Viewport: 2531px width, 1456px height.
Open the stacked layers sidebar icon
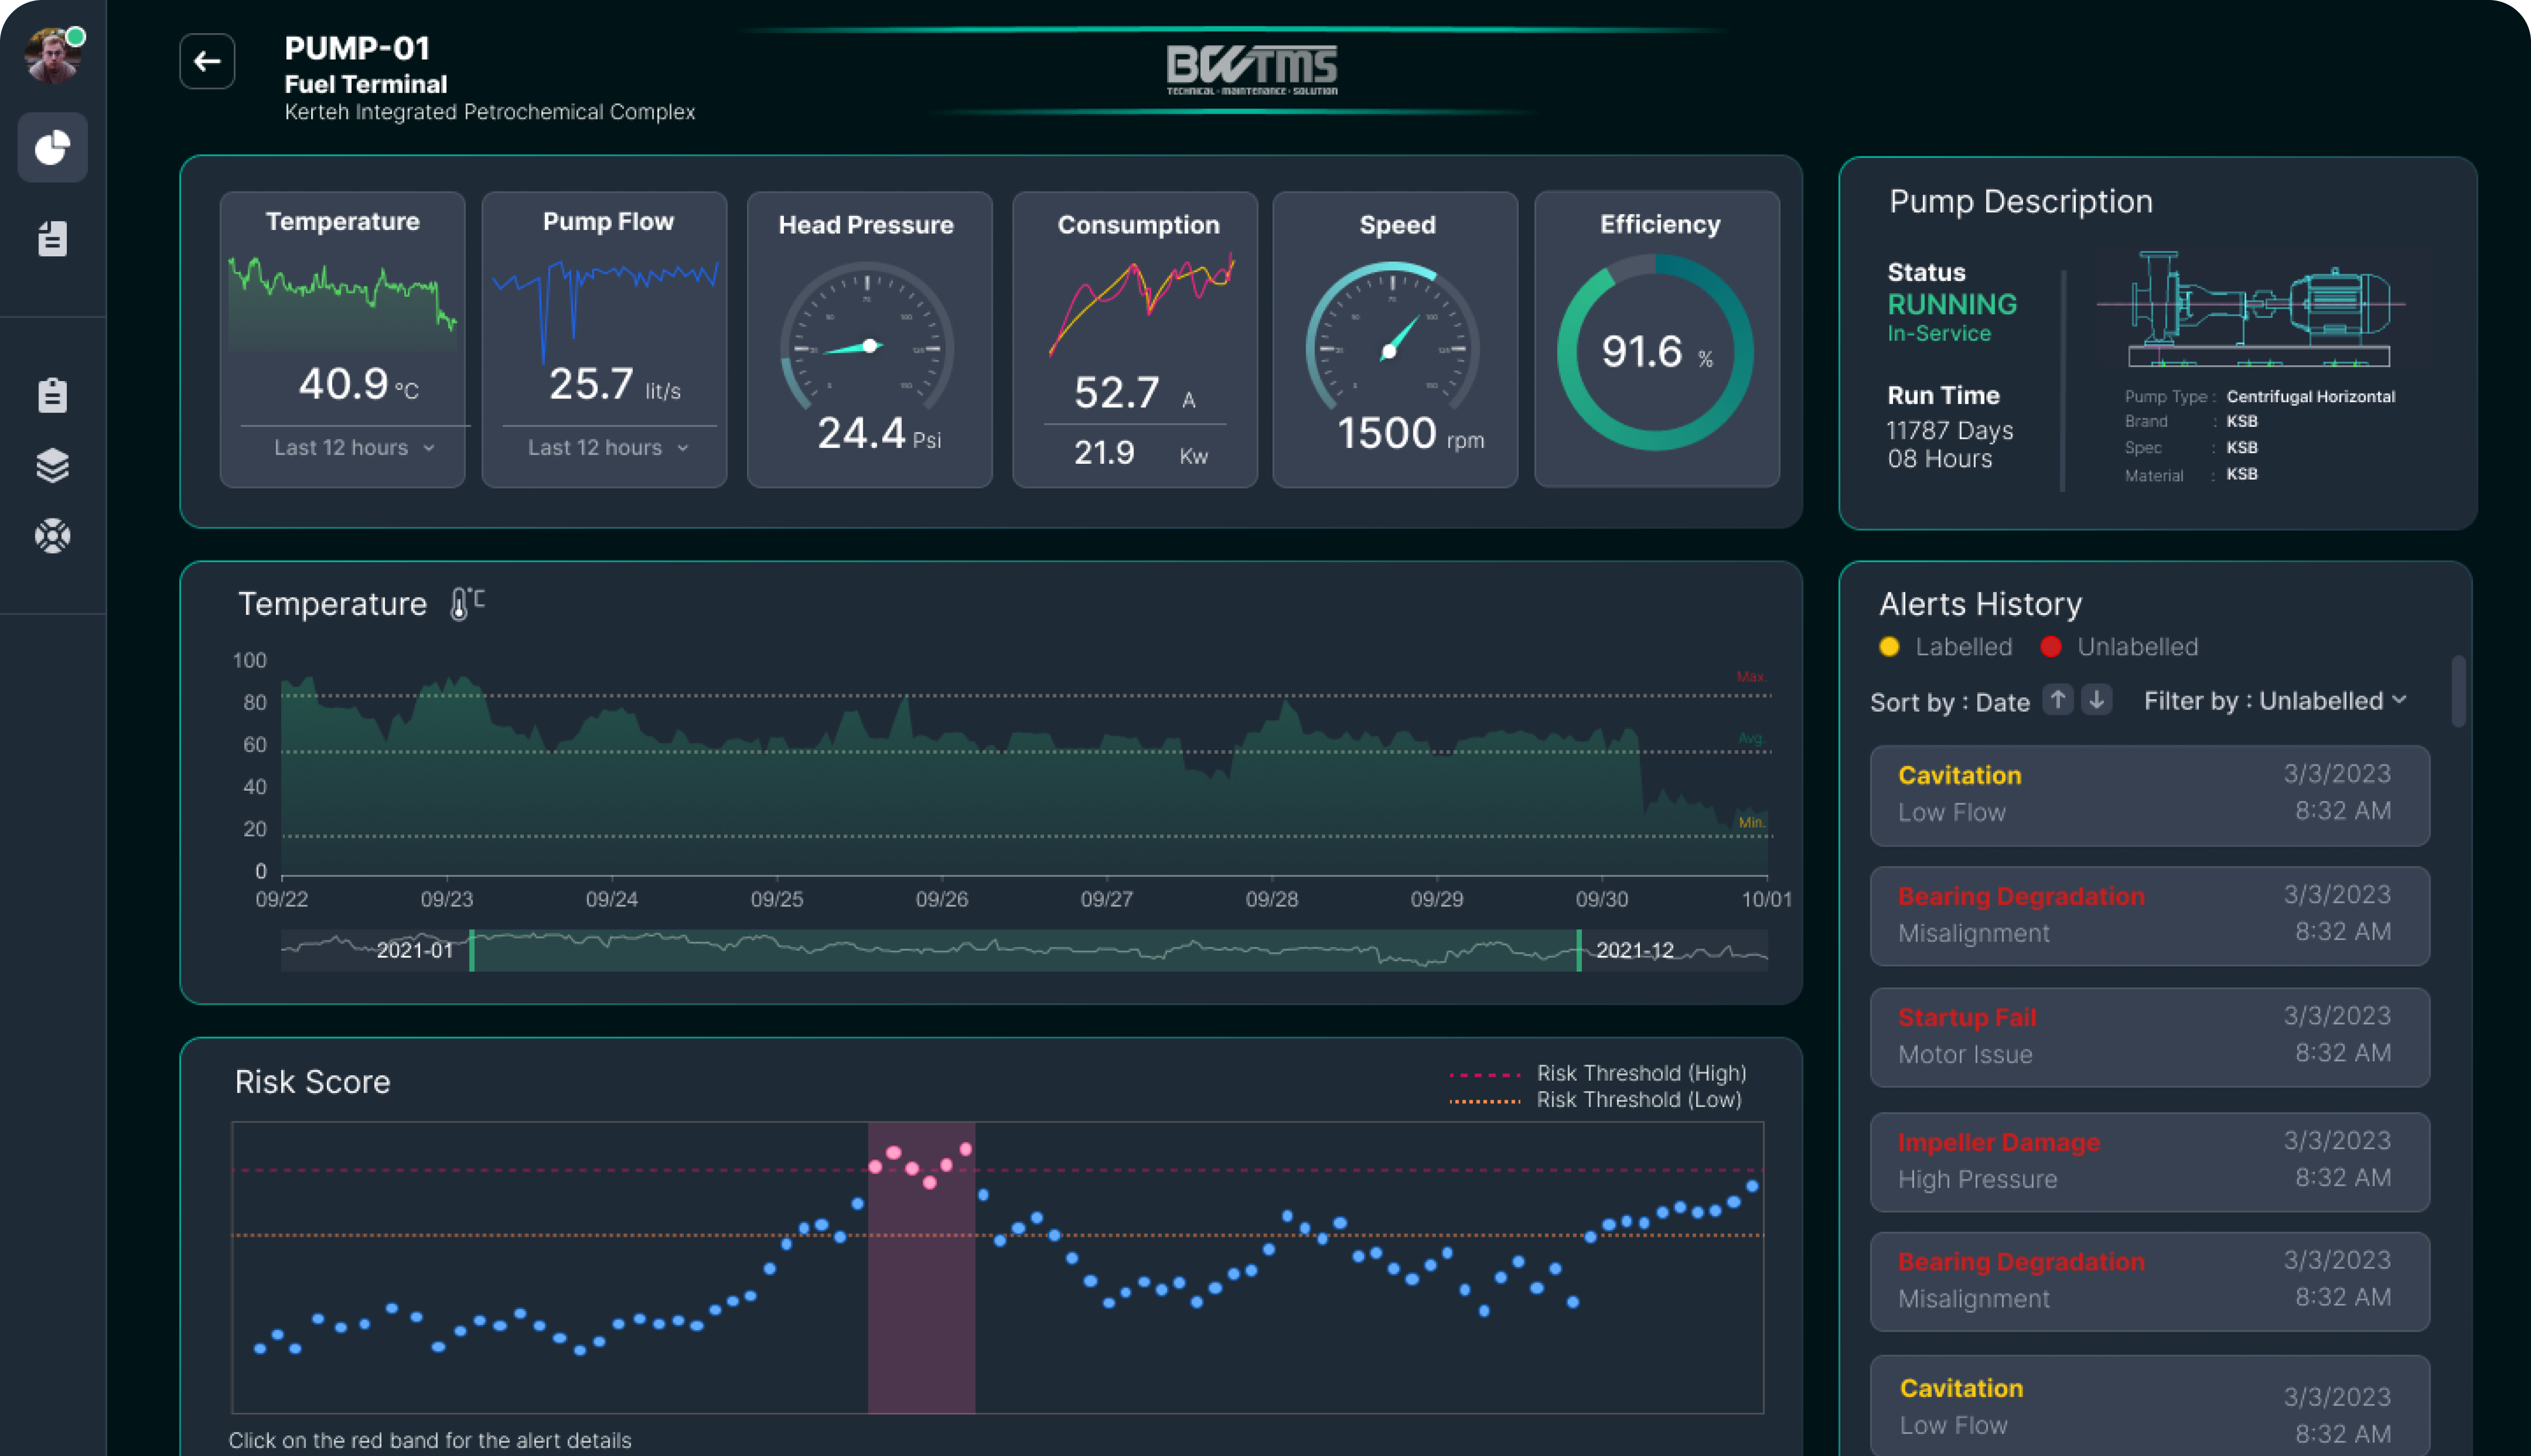(52, 465)
